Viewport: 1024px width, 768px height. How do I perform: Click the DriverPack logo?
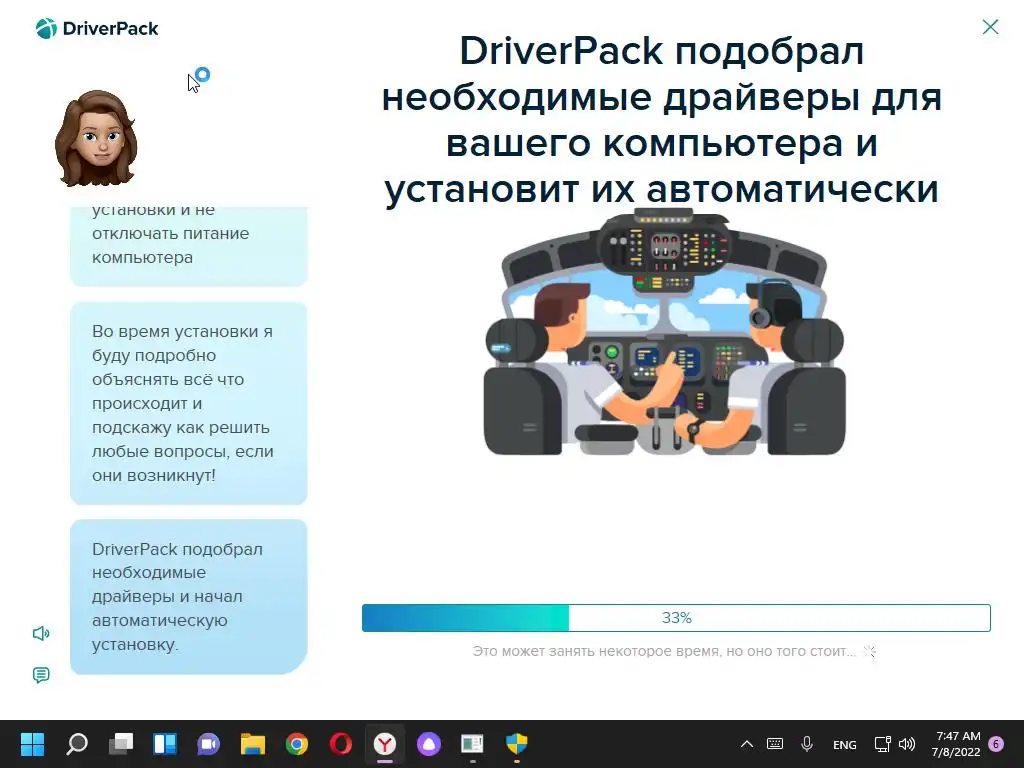[x=97, y=29]
